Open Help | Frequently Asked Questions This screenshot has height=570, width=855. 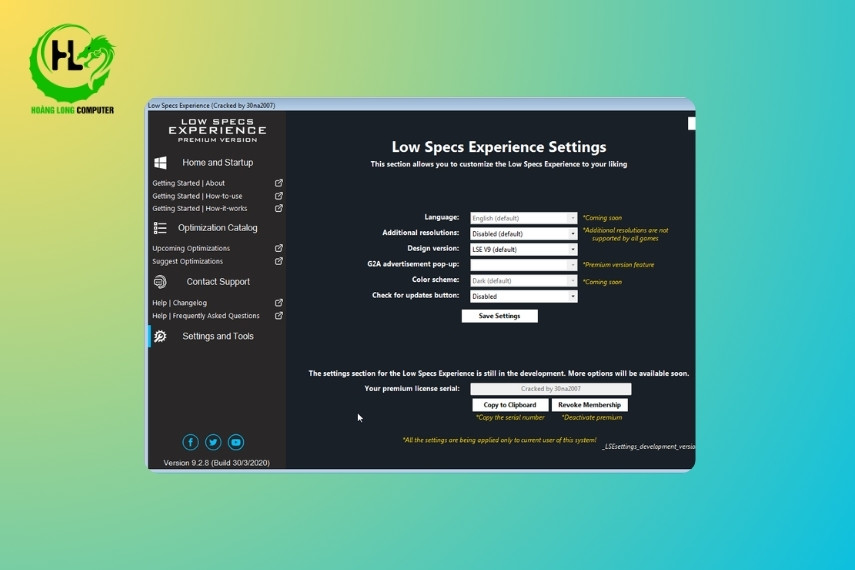[206, 316]
